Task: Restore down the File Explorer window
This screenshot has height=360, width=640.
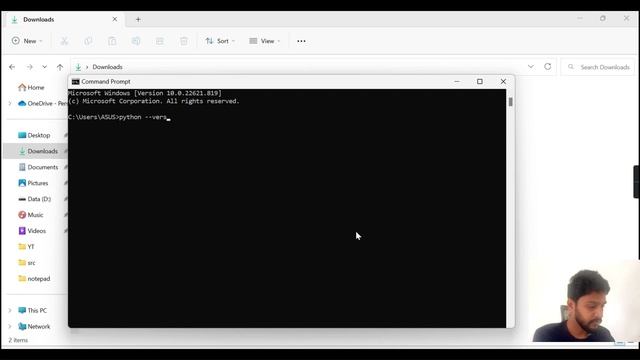Action: pyautogui.click(x=603, y=18)
